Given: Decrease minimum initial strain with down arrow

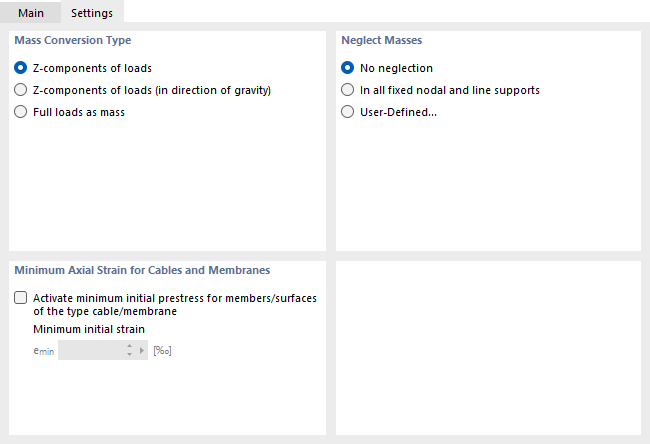Looking at the screenshot, I should click(129, 354).
